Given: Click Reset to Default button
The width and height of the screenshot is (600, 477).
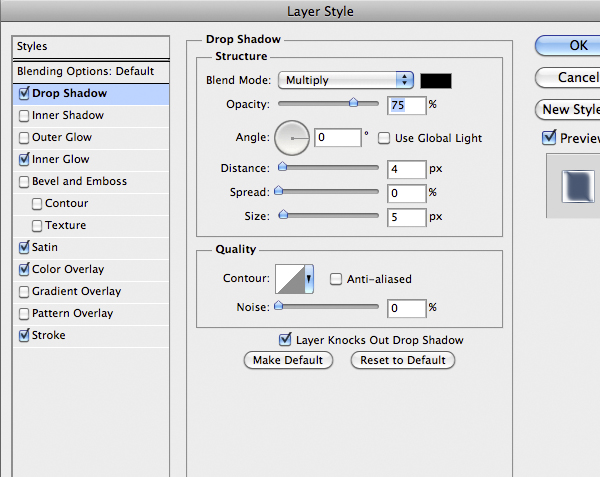Looking at the screenshot, I should (403, 360).
